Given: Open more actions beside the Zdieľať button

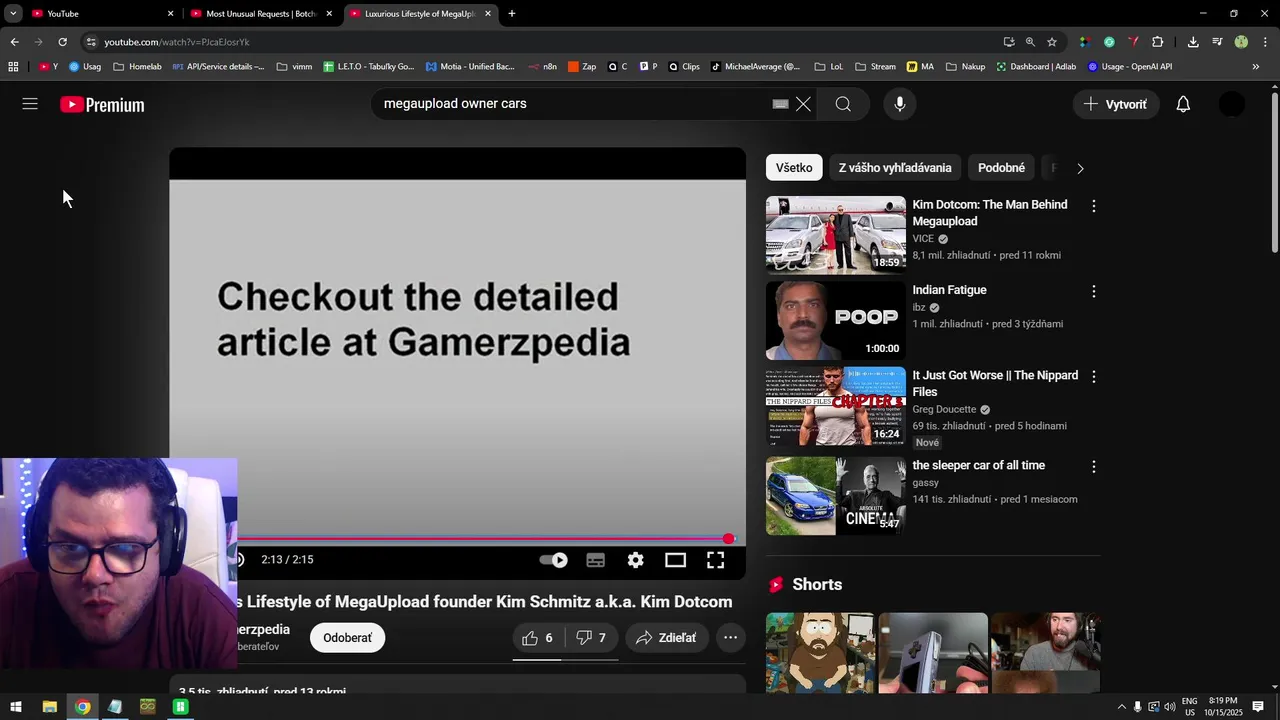Looking at the screenshot, I should pyautogui.click(x=731, y=638).
